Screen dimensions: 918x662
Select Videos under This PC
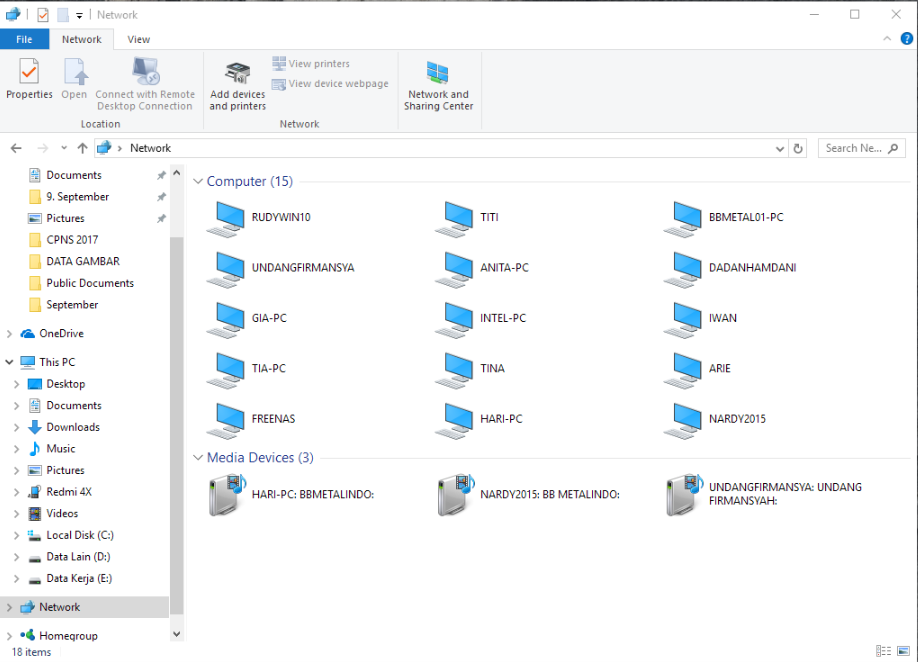point(62,513)
